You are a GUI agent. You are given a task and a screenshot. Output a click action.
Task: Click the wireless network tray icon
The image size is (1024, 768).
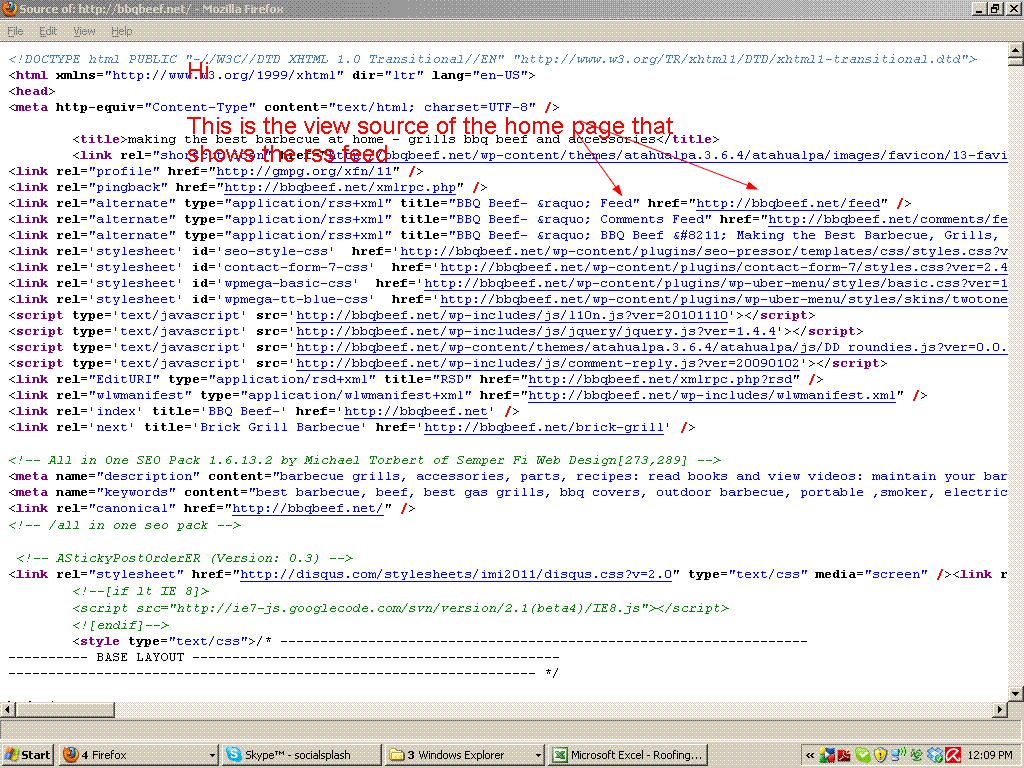pyautogui.click(x=899, y=756)
